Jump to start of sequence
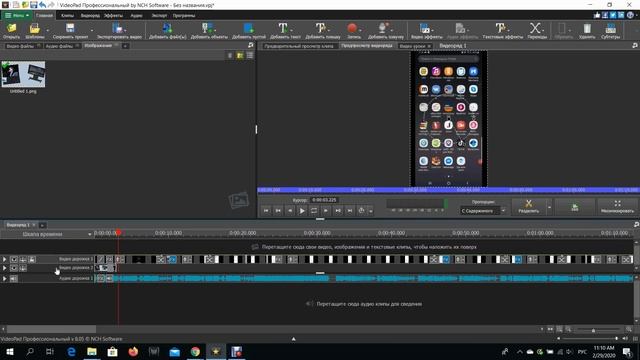The image size is (640, 360). [266, 211]
